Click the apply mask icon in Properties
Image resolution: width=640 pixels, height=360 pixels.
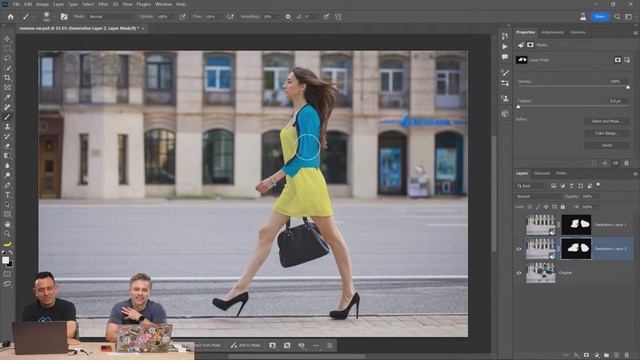pos(605,163)
